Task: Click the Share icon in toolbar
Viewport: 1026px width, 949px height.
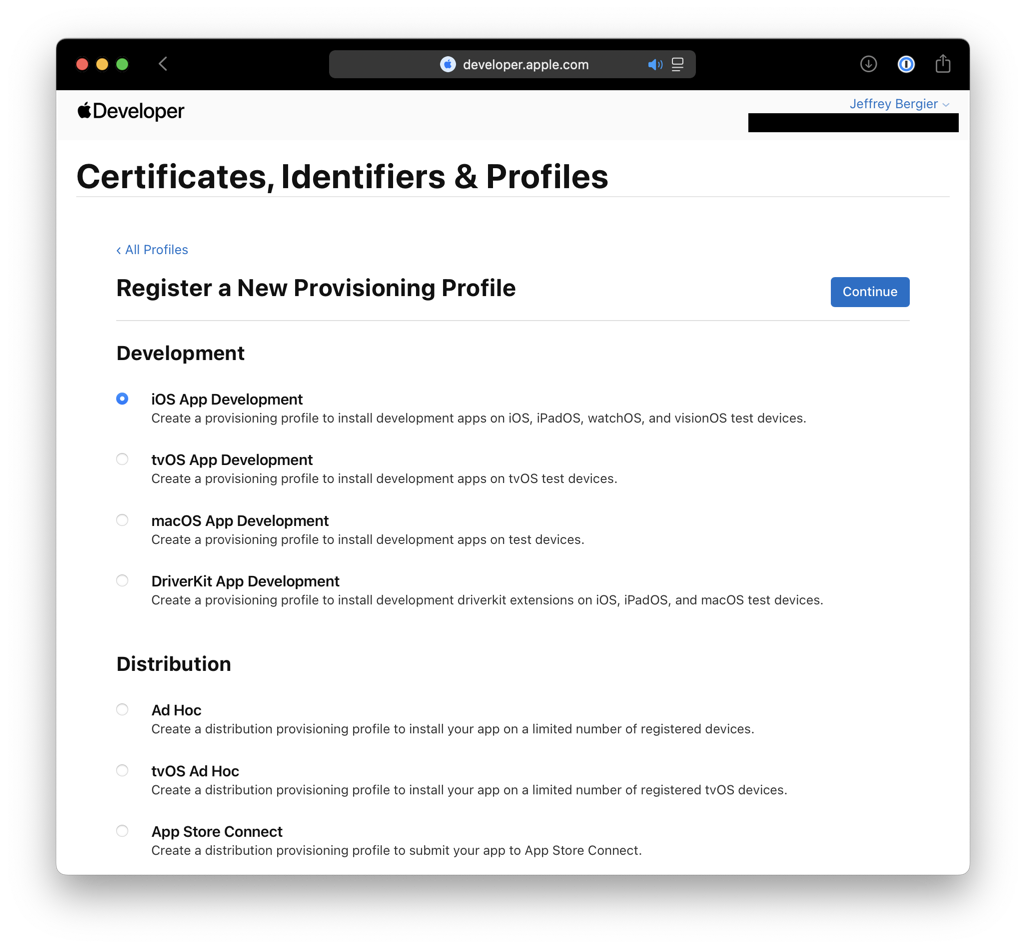Action: (943, 64)
